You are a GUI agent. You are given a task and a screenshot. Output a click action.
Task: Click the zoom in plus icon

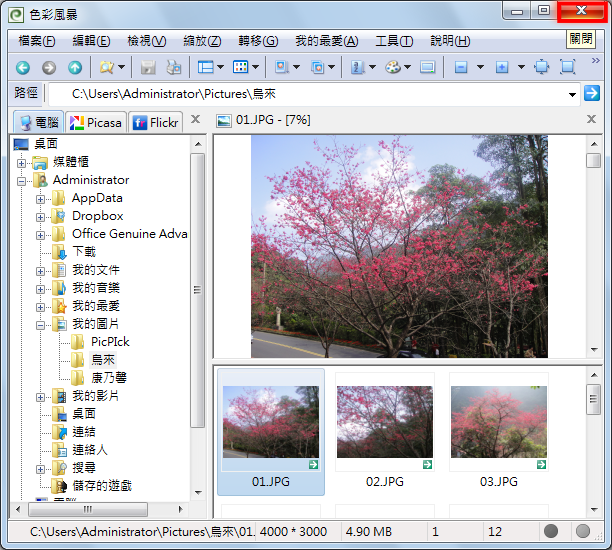point(502,68)
